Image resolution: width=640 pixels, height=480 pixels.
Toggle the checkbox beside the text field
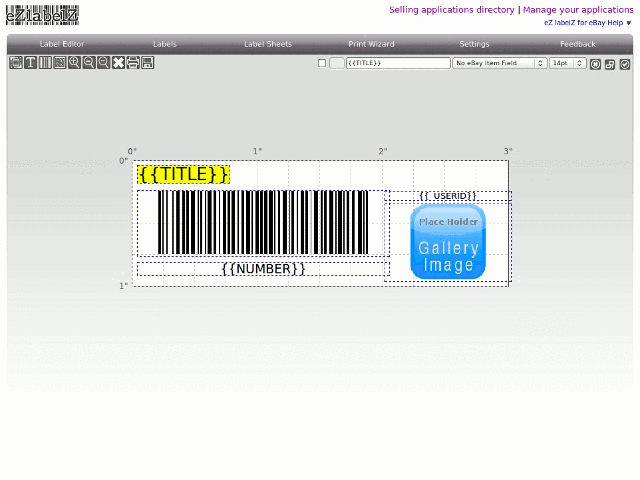coord(322,63)
